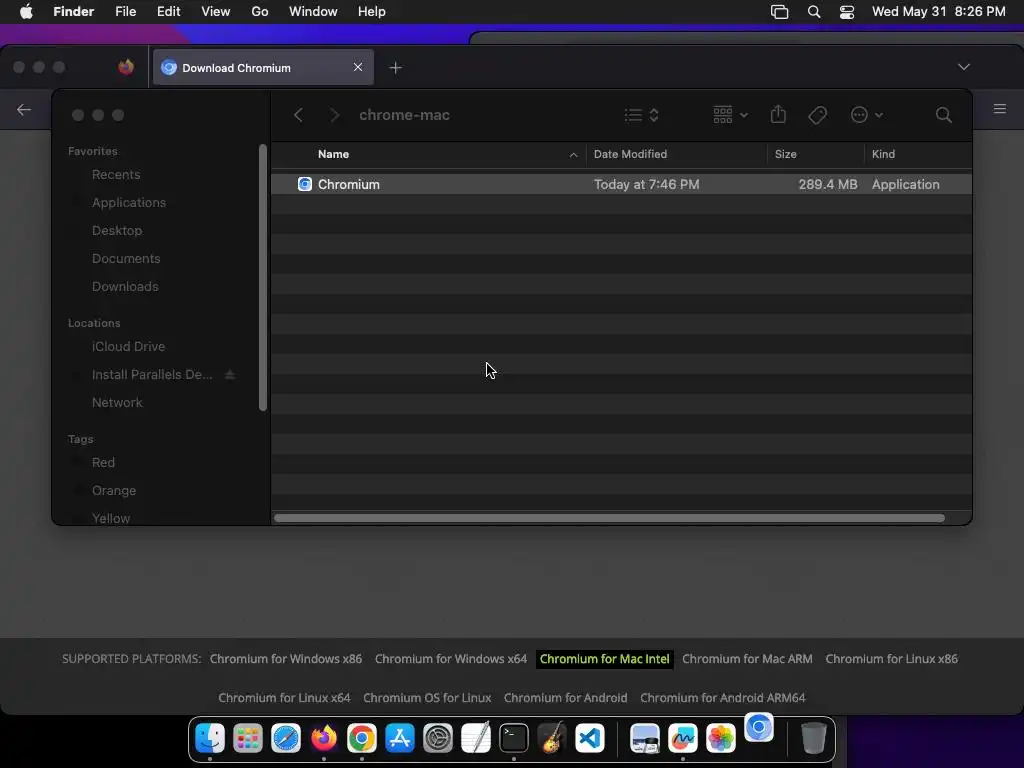
Task: Open Network location in sidebar
Action: (117, 402)
